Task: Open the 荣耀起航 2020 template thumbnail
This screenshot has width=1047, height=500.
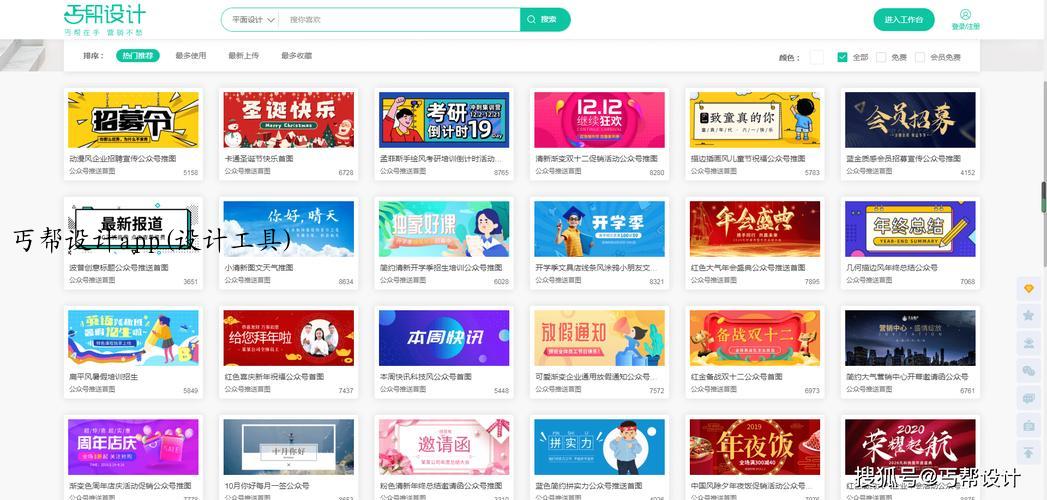Action: click(x=911, y=447)
